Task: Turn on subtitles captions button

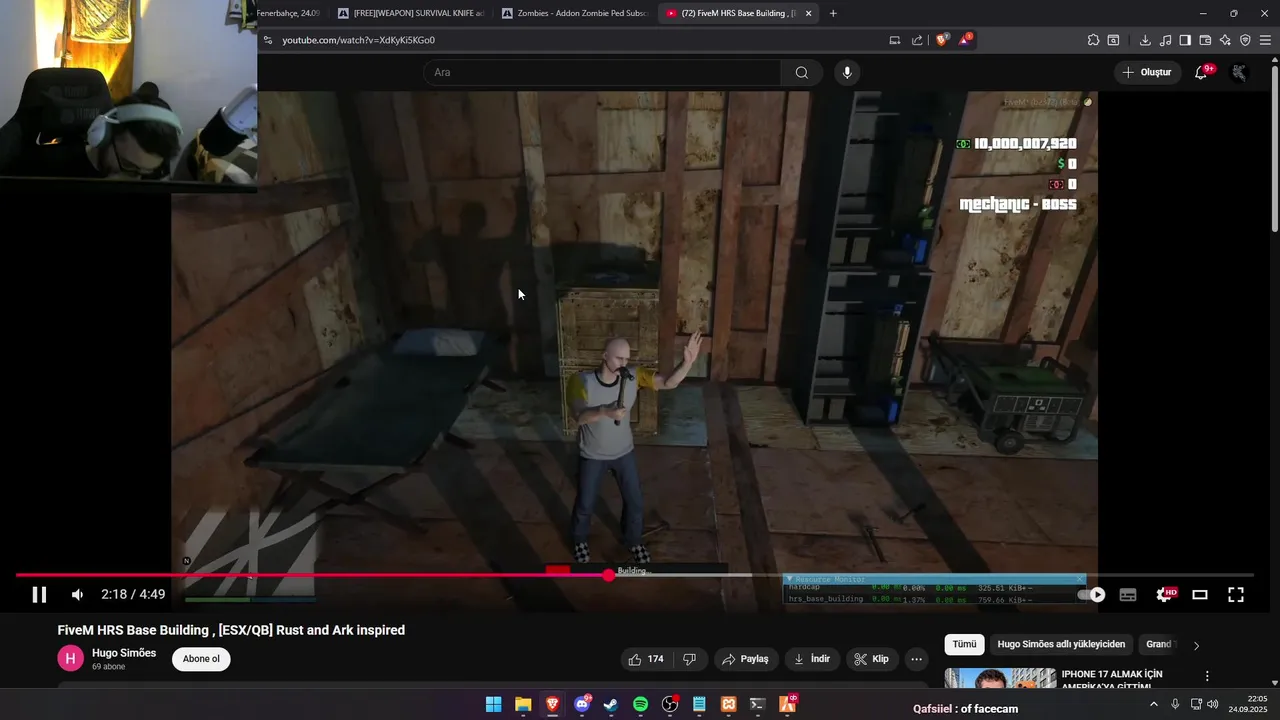Action: [1128, 595]
